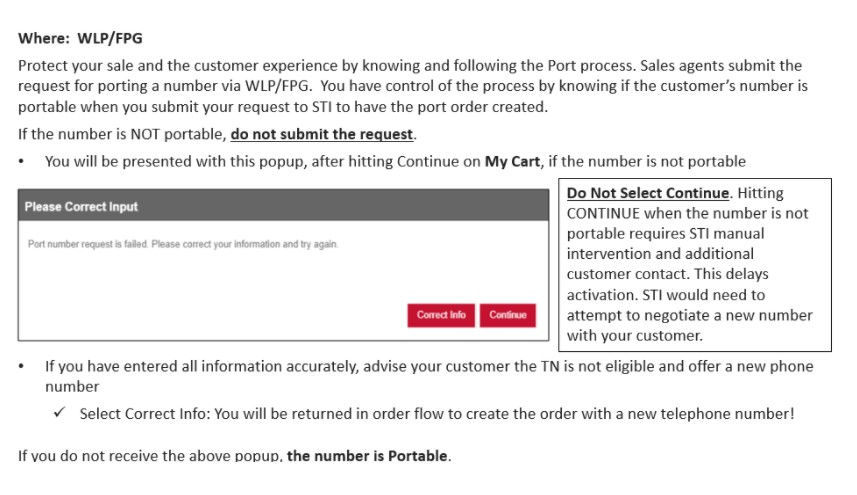Click the red Continue button in popup
Viewport: 857px width, 495px height.
tap(508, 315)
